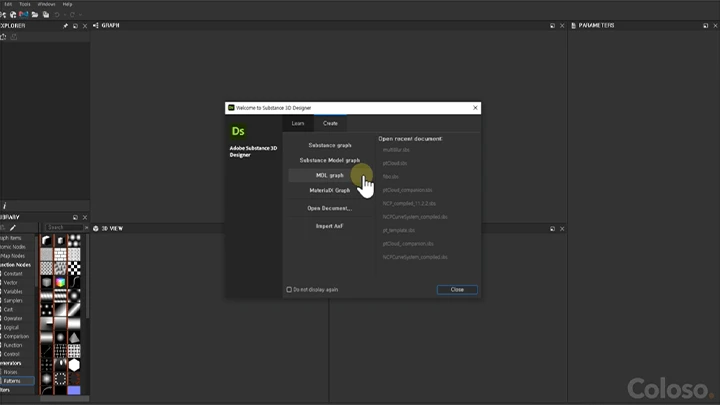This screenshot has height=405, width=720.
Task: Select Operator in the Library tree
Action: pos(13,319)
